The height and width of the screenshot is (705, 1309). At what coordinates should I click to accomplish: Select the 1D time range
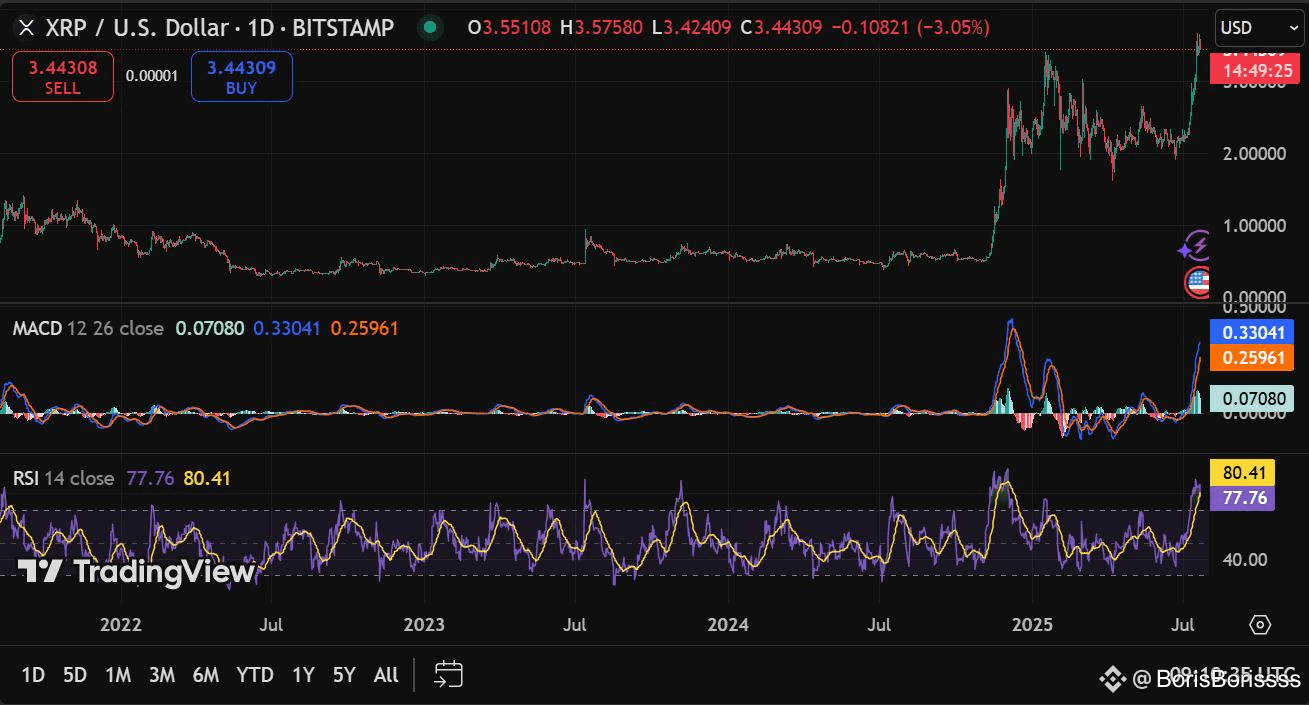point(33,675)
